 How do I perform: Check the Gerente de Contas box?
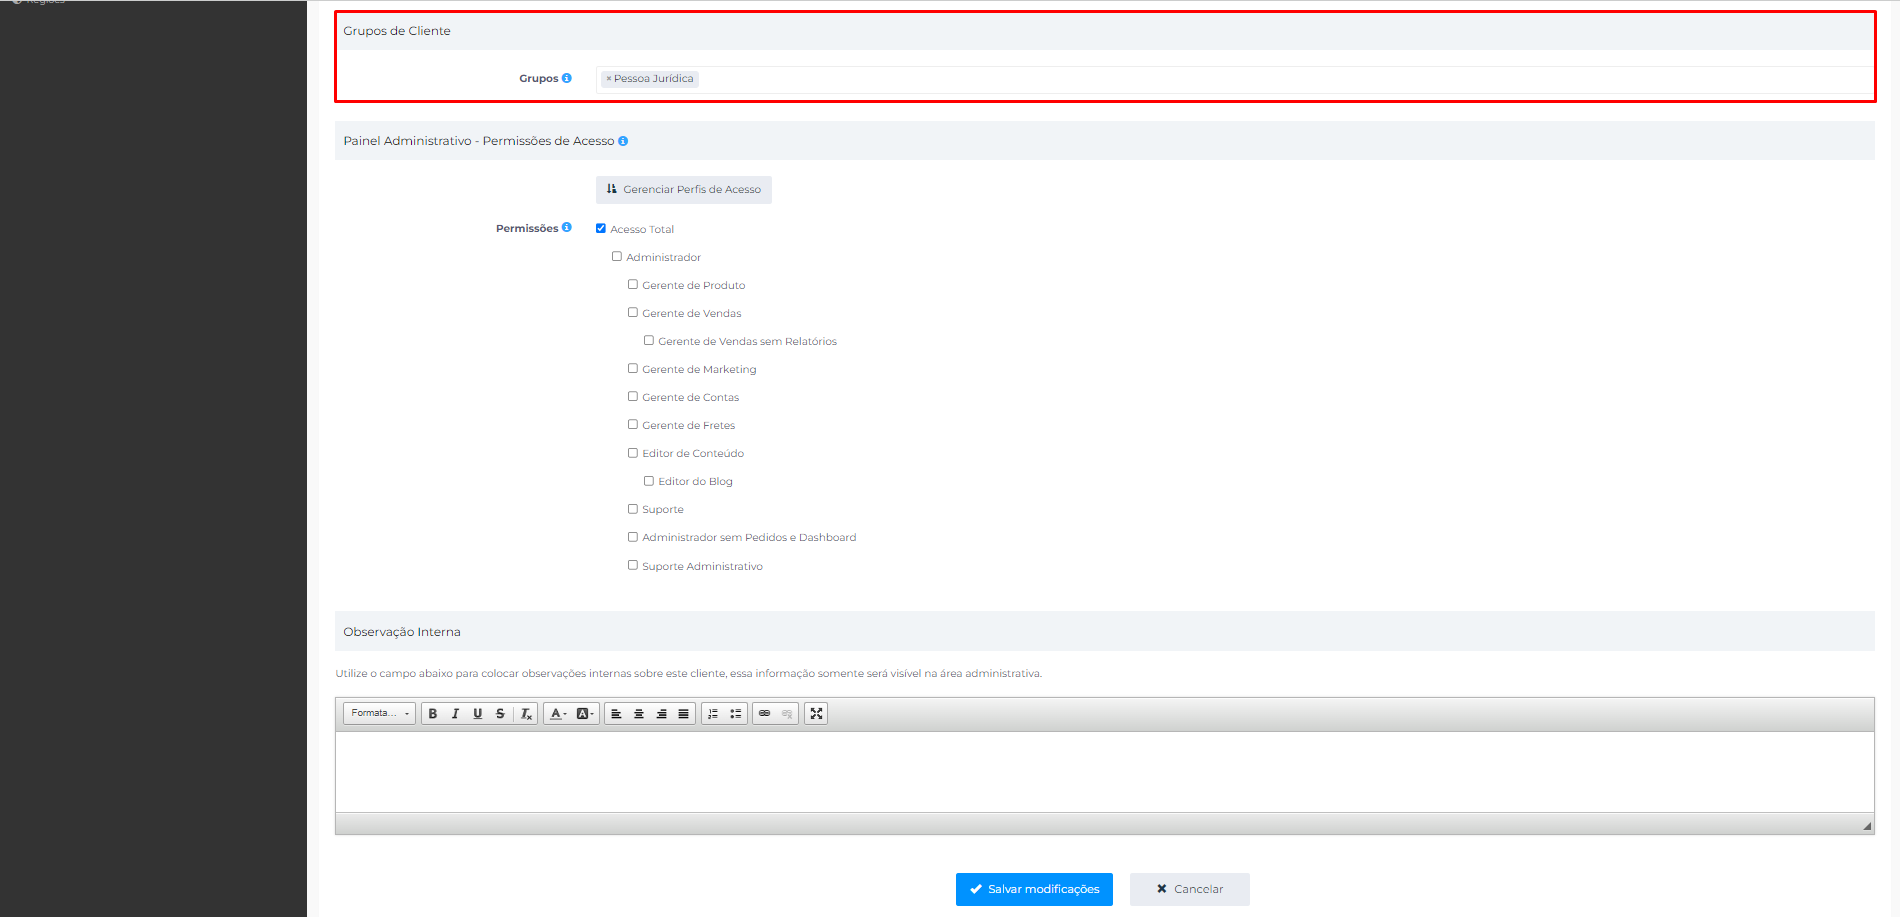[633, 396]
